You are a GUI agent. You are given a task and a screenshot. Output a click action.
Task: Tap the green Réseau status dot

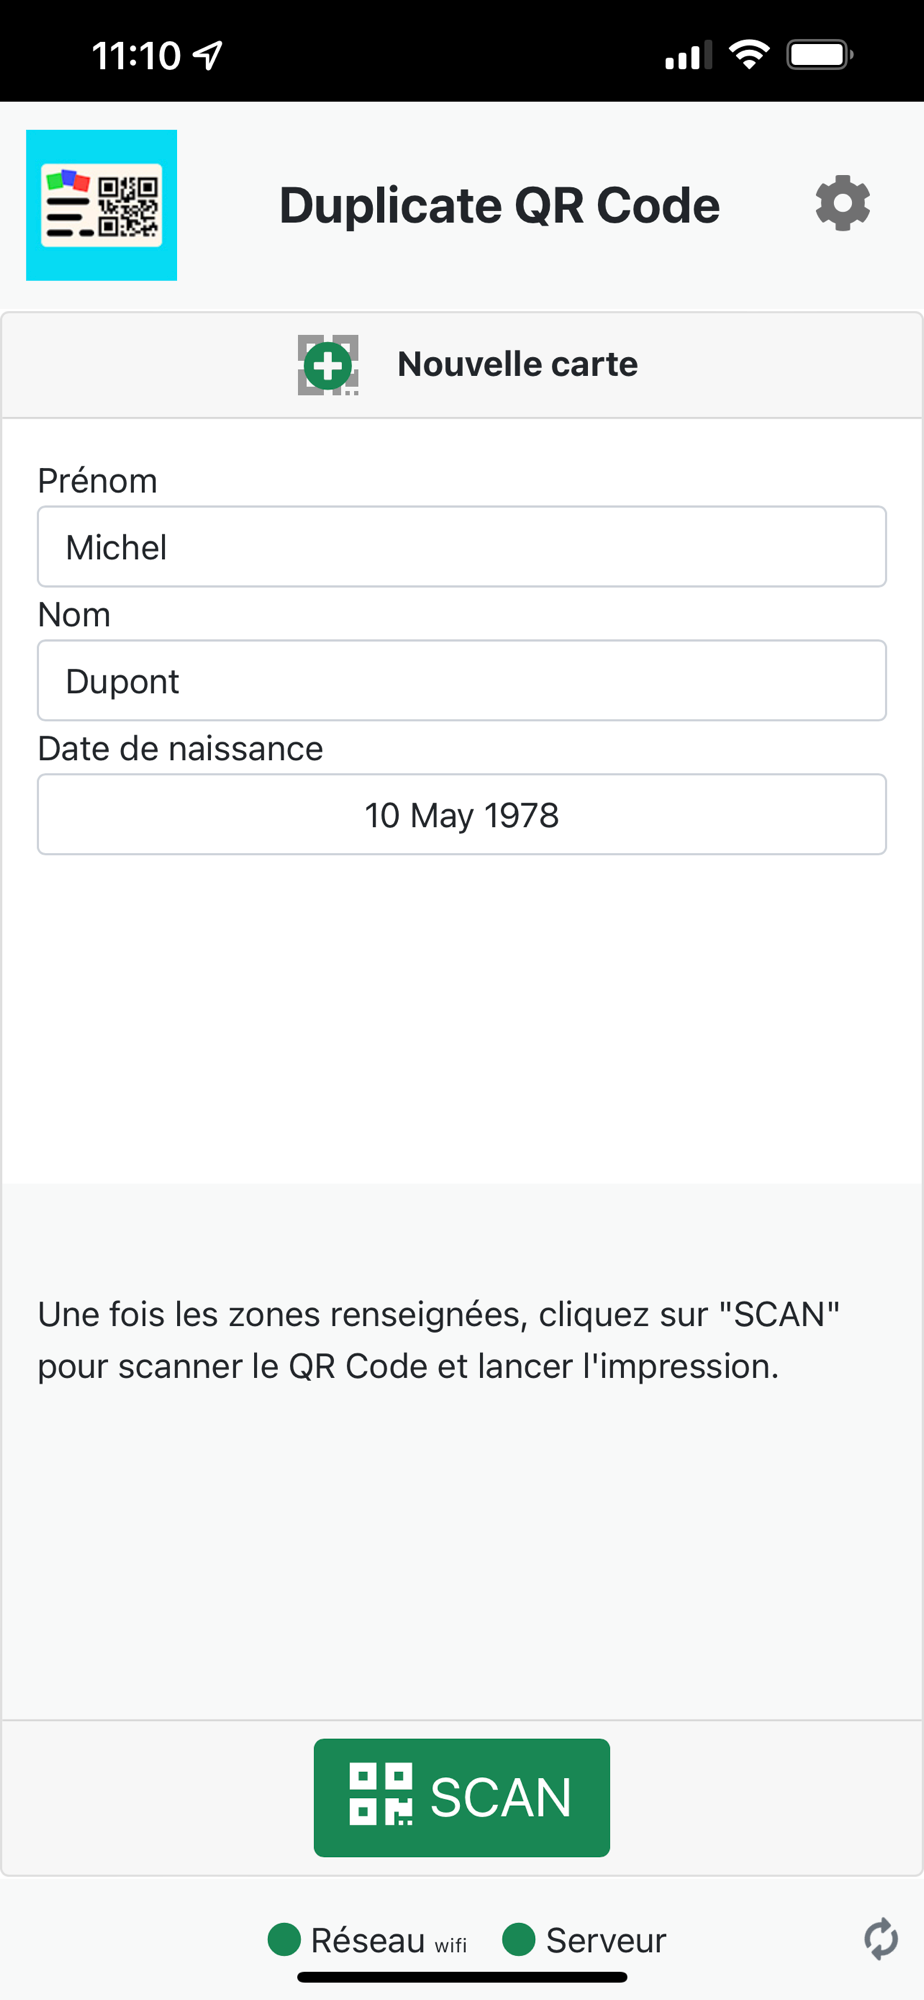click(285, 1939)
